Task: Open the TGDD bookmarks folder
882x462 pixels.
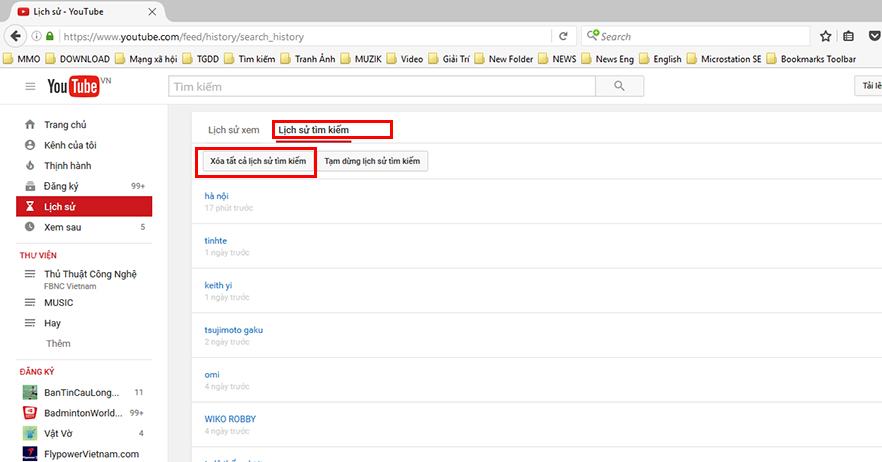Action: coord(201,59)
